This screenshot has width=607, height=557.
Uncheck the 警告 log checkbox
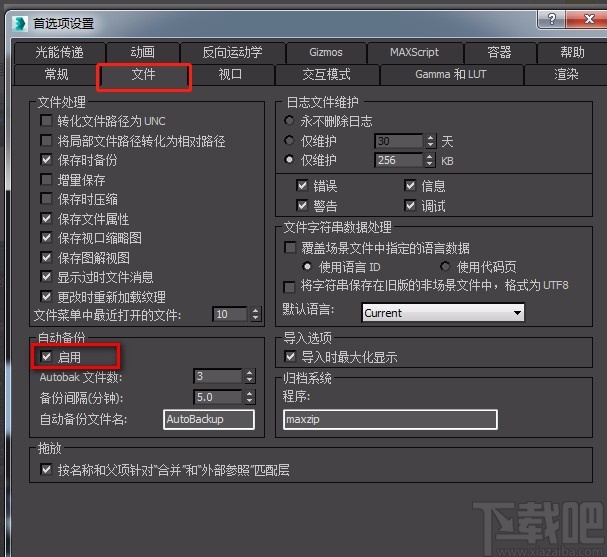coord(302,205)
